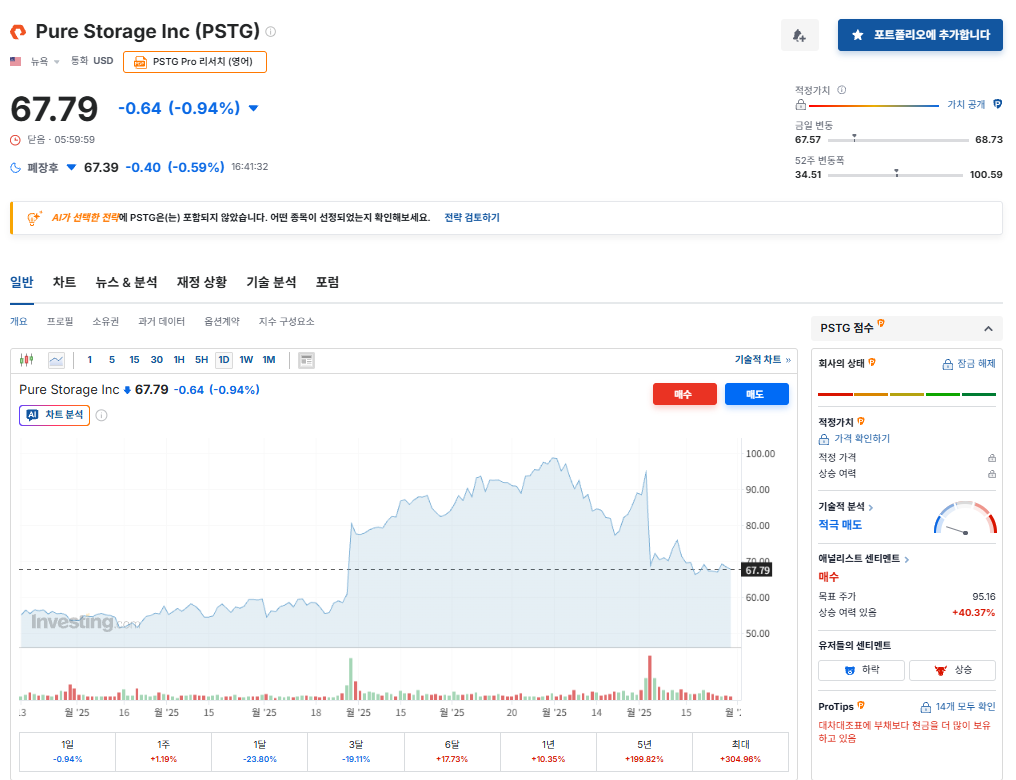Viewport: 1016px width, 780px height.
Task: Click the alert bell create-notification icon
Action: tap(800, 35)
